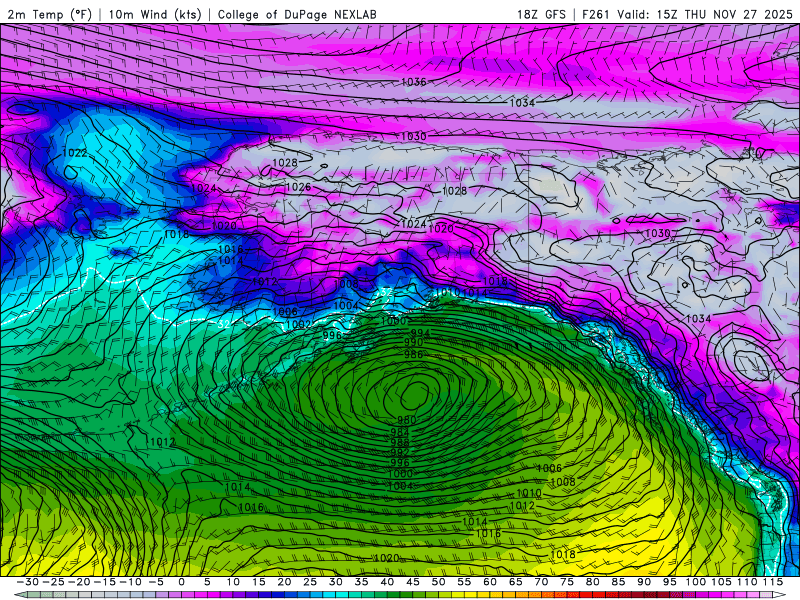This screenshot has width=800, height=600.
Task: Click the '10m Wind (kts)' header label
Action: [155, 14]
